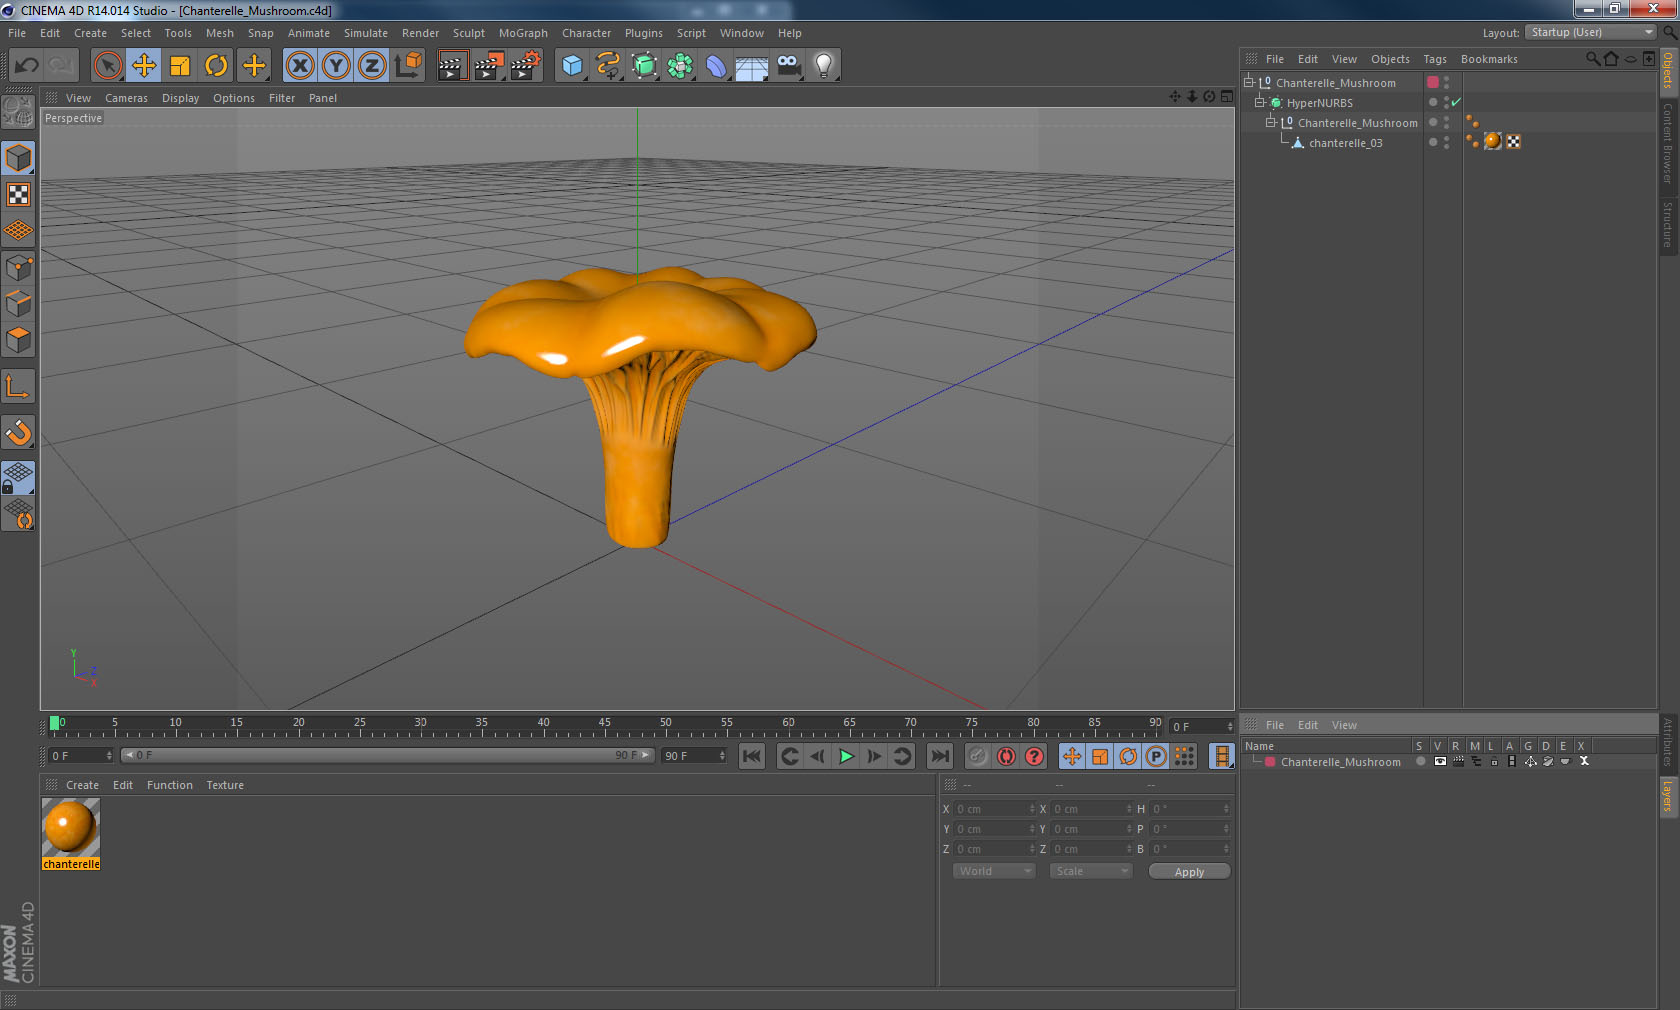Toggle the coordinate system icon
The image size is (1680, 1010).
tap(408, 66)
